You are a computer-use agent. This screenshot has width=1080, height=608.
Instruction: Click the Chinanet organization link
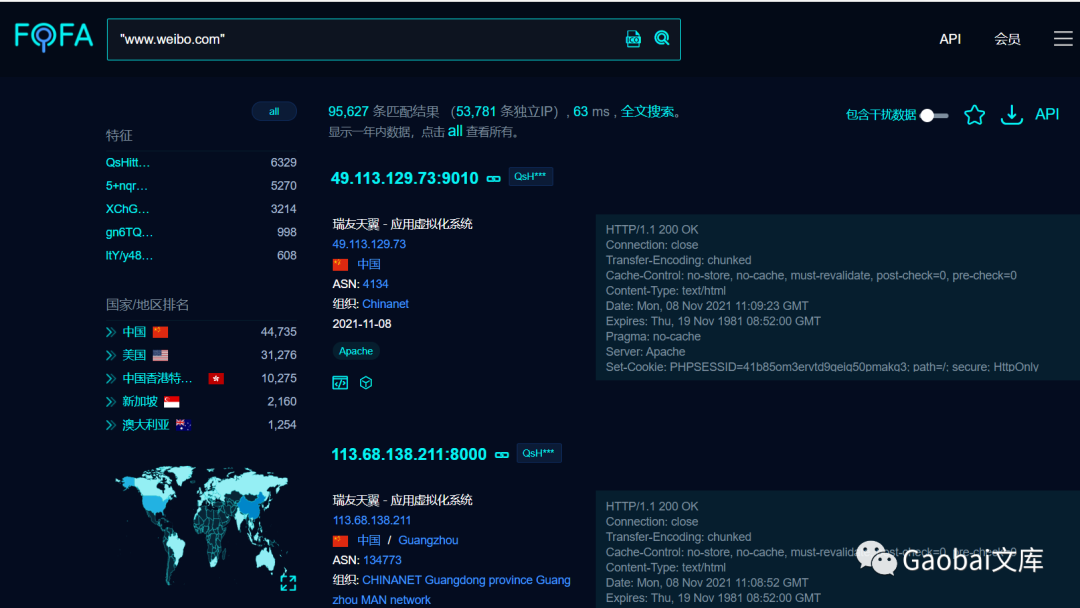(x=385, y=304)
